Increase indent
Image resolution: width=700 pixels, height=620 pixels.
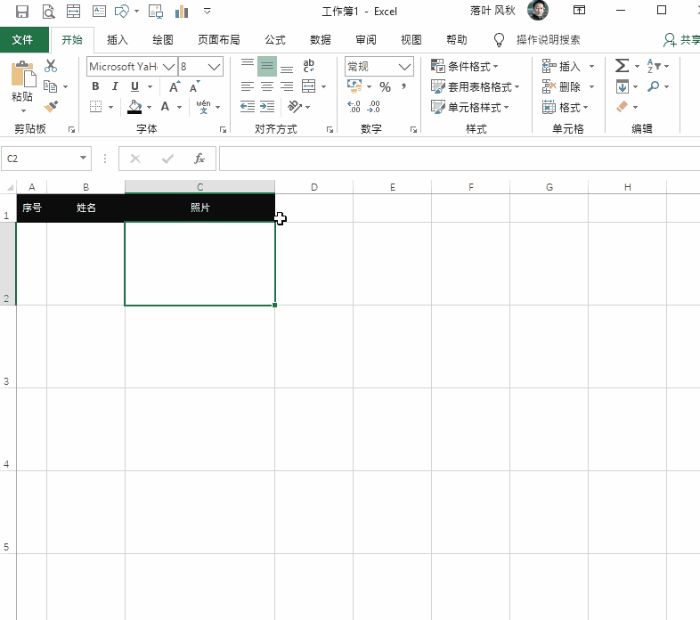(x=267, y=107)
